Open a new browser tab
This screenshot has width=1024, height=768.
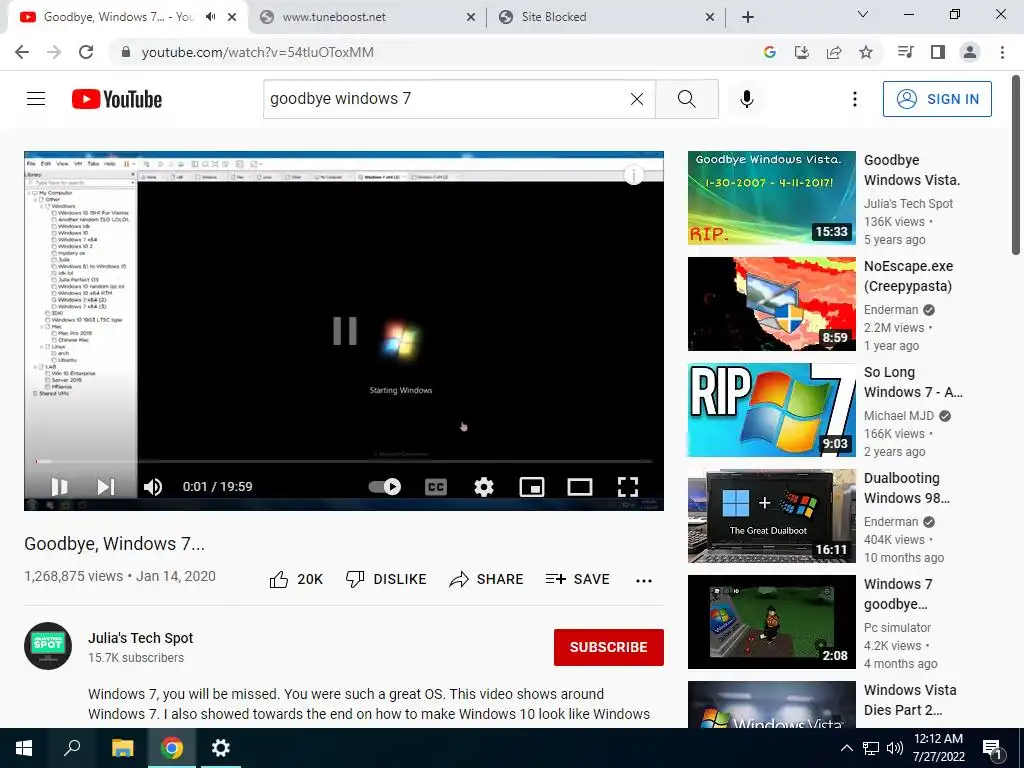point(748,18)
